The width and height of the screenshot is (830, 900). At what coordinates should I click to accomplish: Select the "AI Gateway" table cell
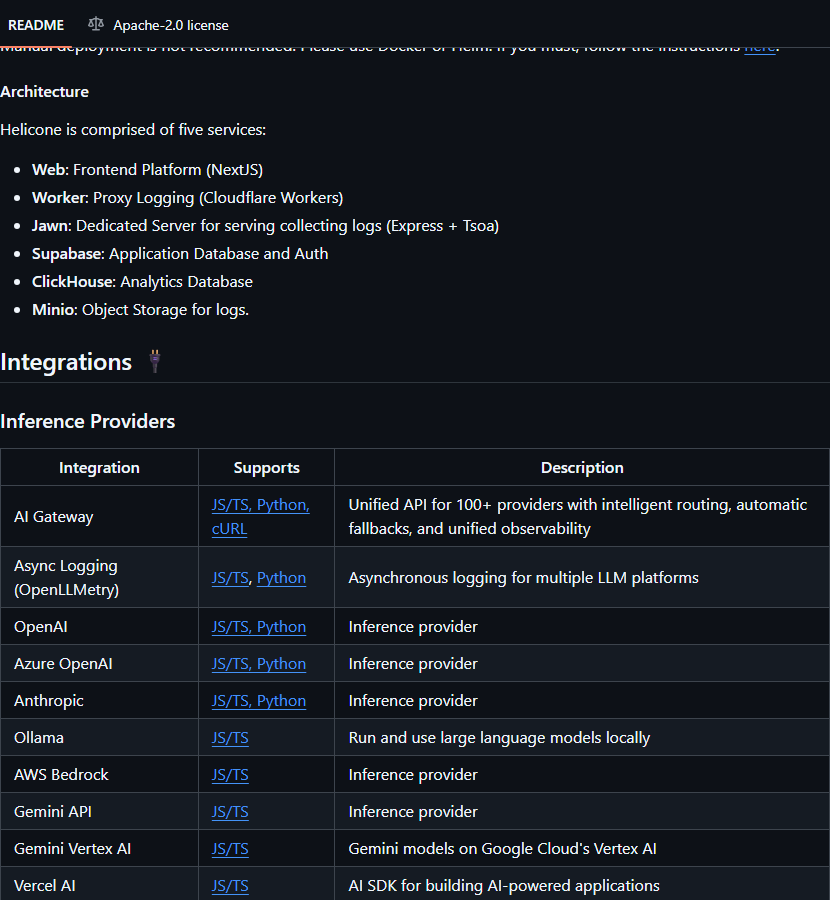(x=99, y=517)
